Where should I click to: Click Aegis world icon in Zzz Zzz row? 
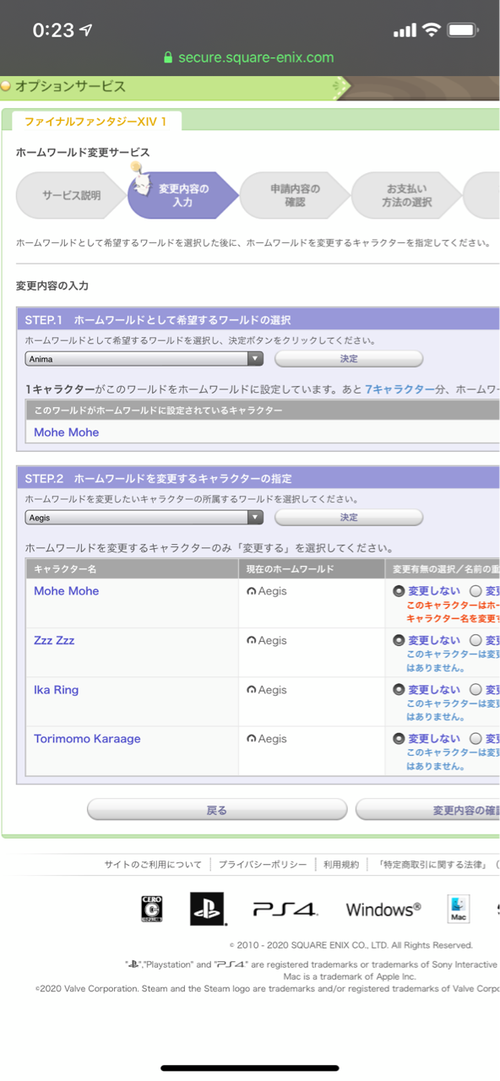(x=252, y=641)
